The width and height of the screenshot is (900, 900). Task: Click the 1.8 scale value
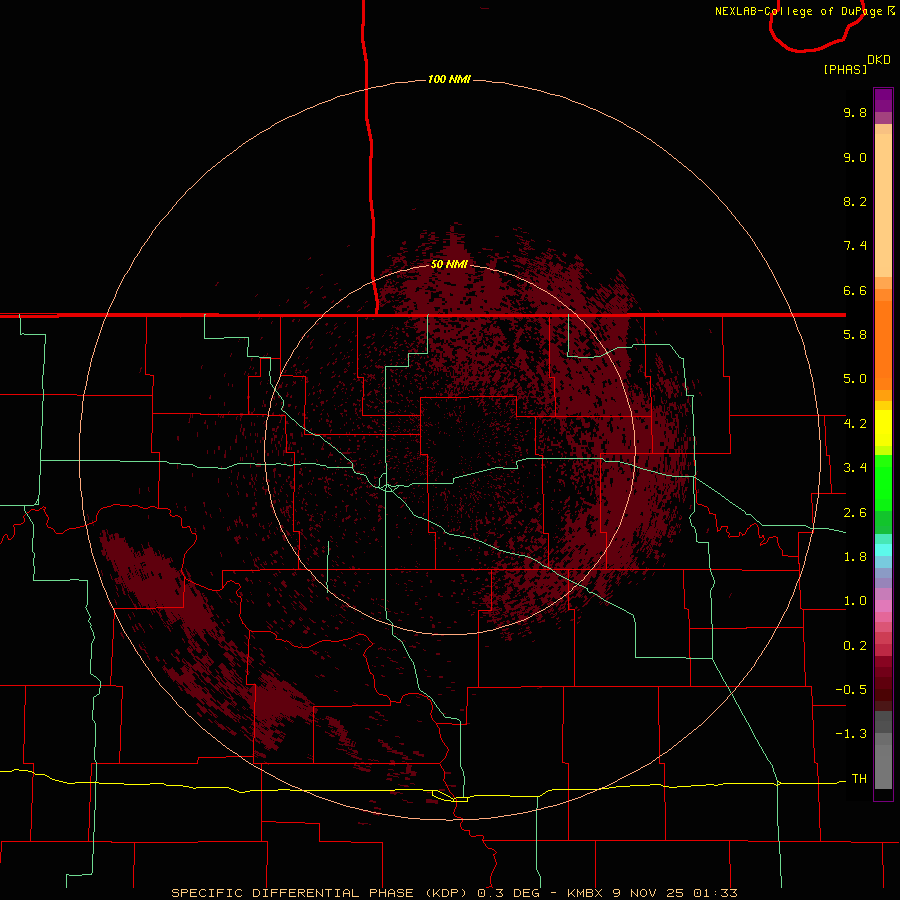coord(855,557)
